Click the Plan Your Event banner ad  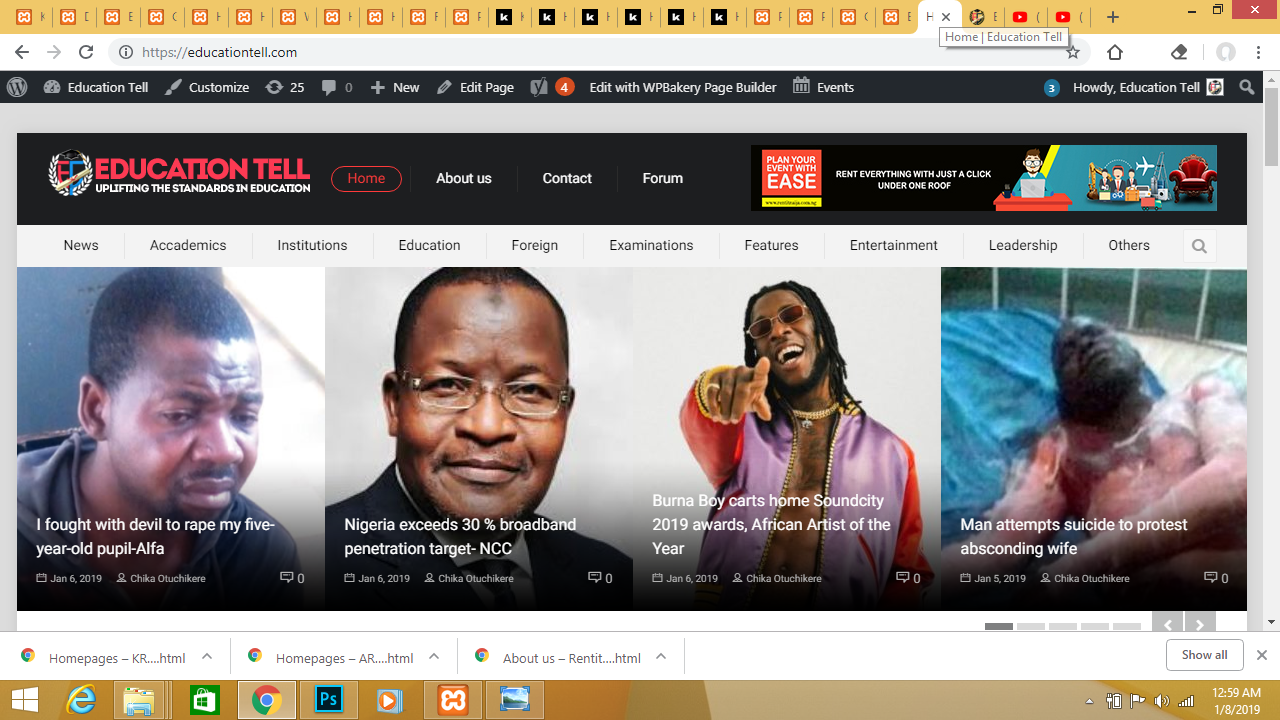pyautogui.click(x=983, y=178)
